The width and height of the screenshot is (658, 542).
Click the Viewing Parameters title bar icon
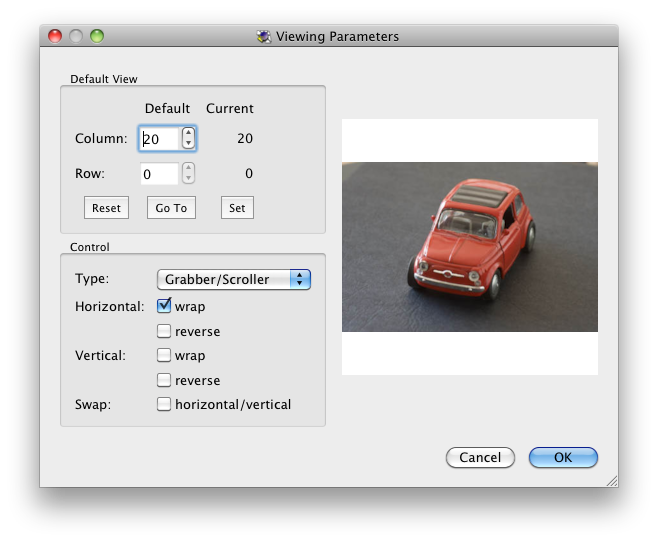pos(264,36)
